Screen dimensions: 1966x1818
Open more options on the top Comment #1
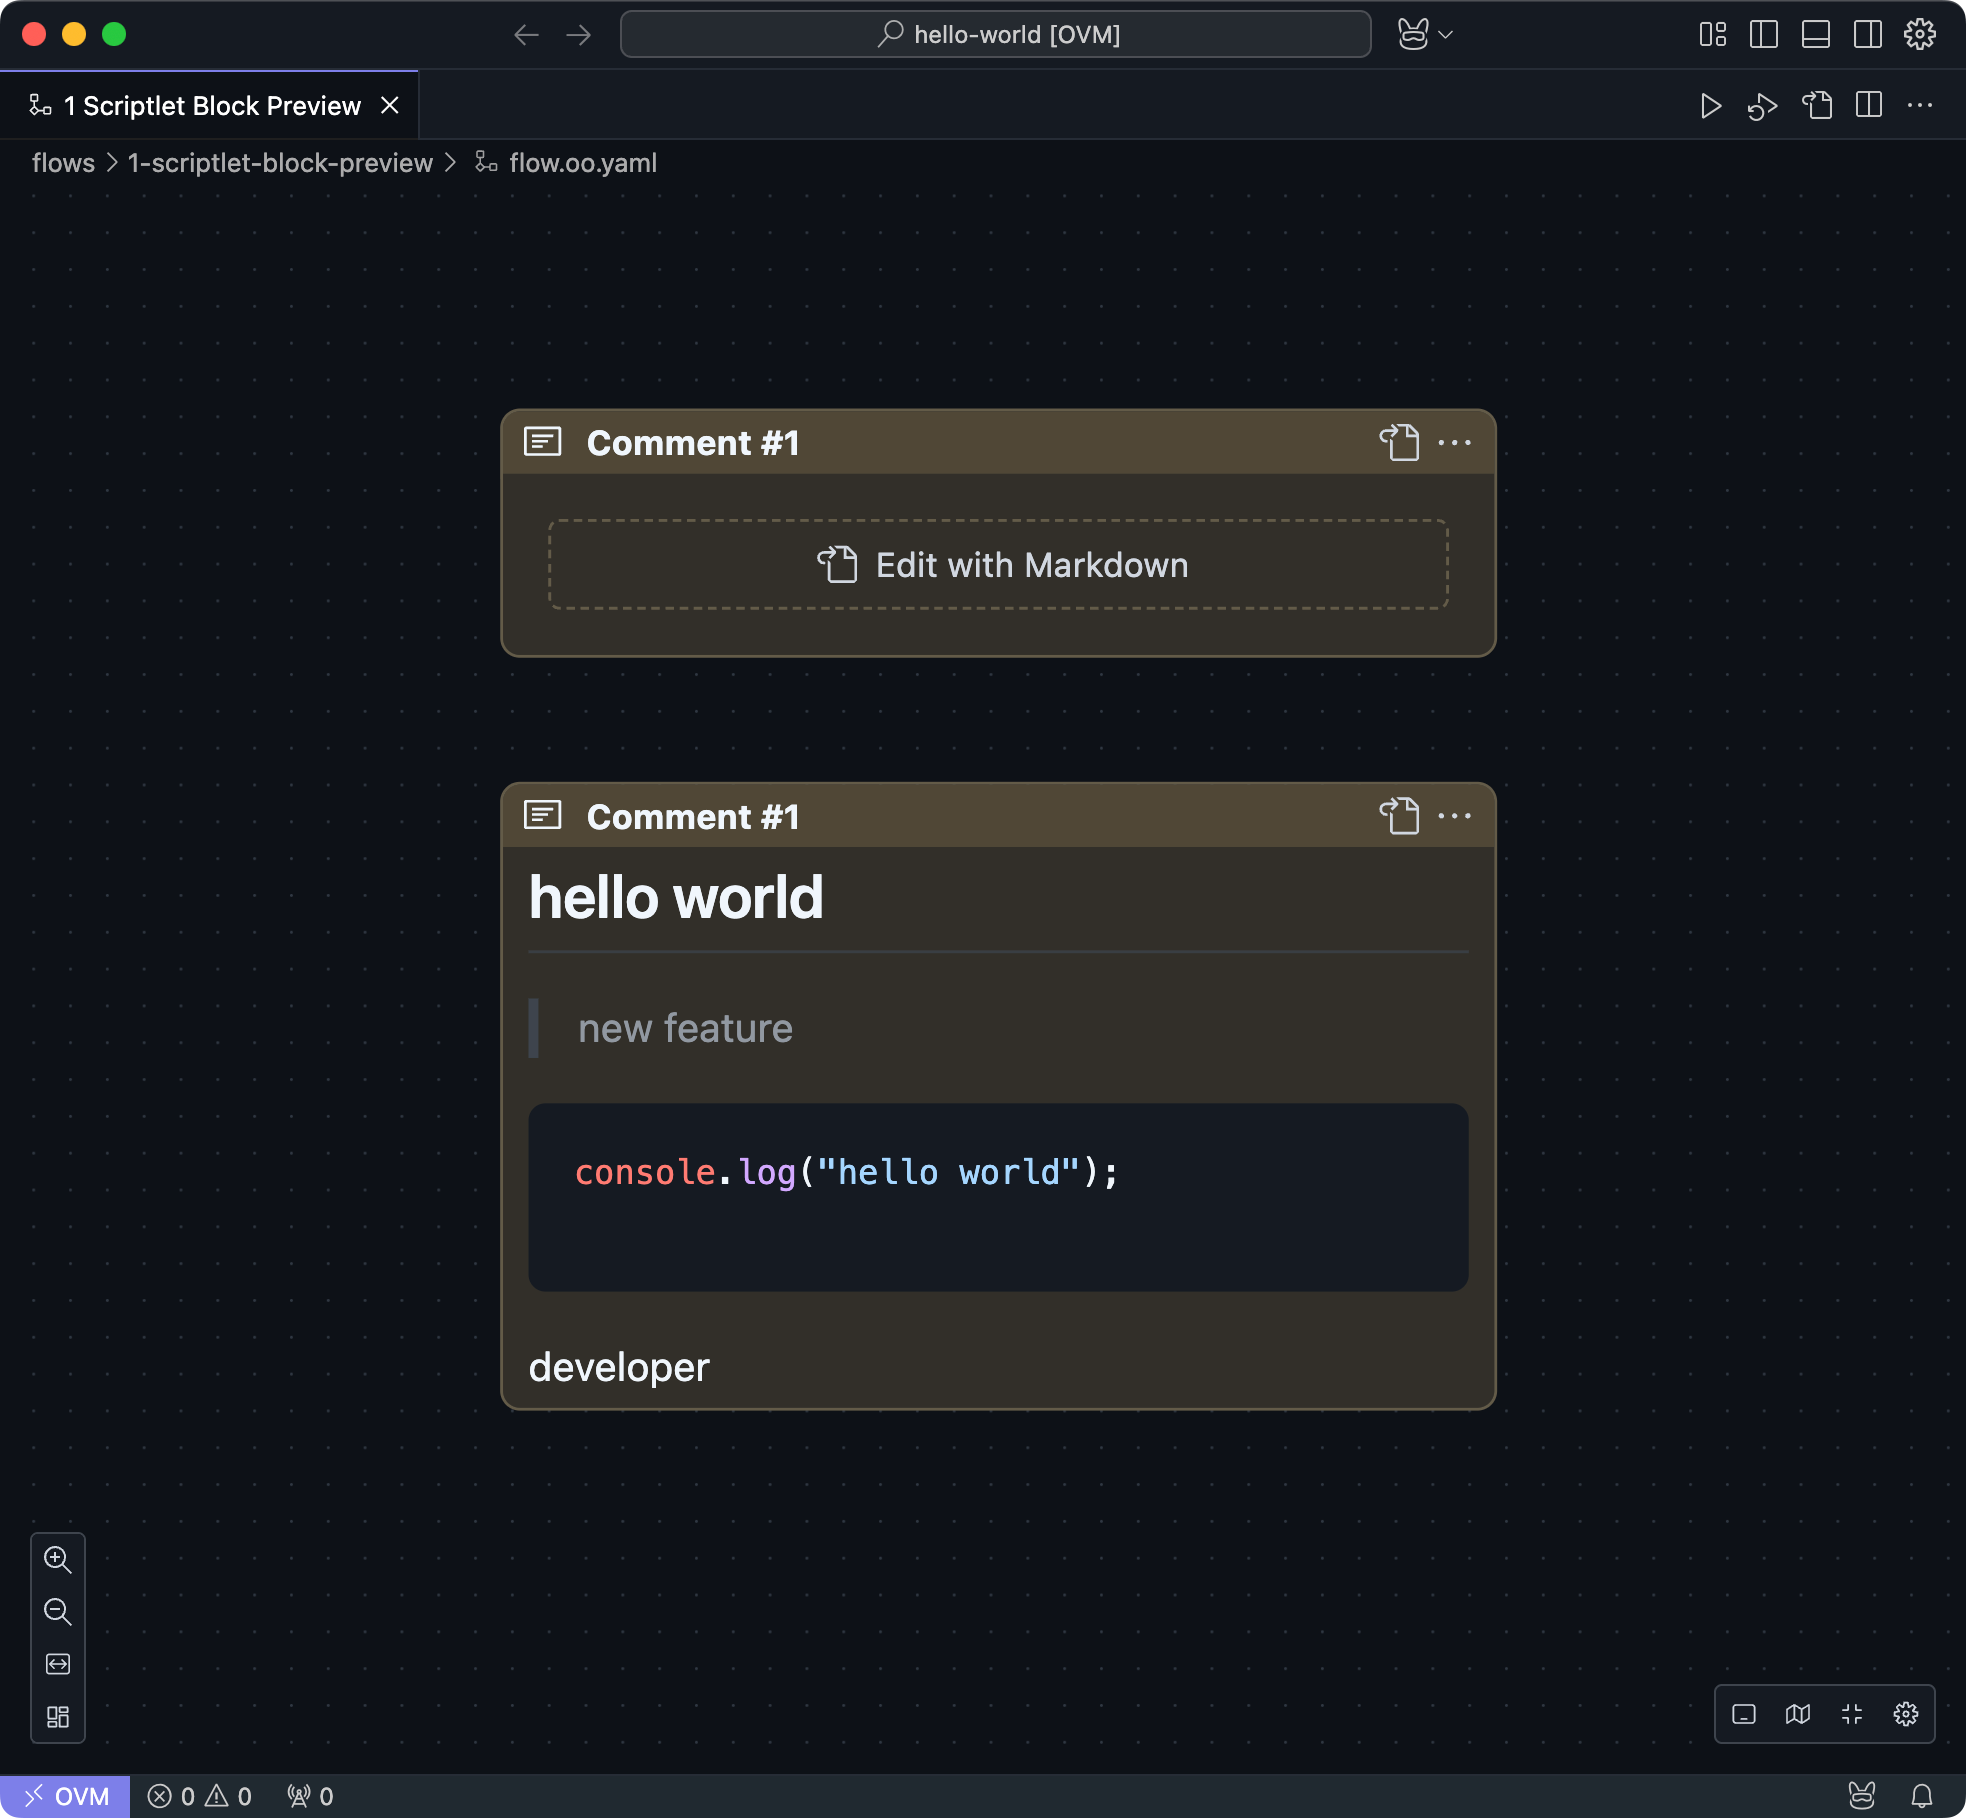[x=1454, y=443]
